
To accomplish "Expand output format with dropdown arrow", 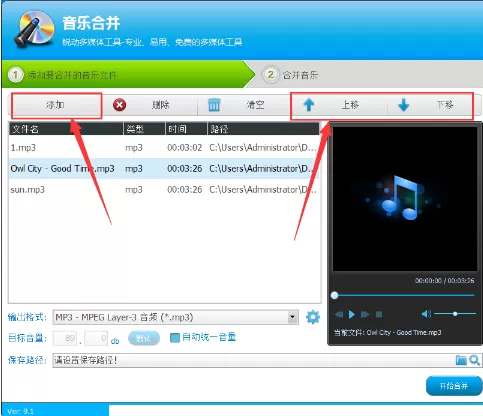I will (293, 317).
